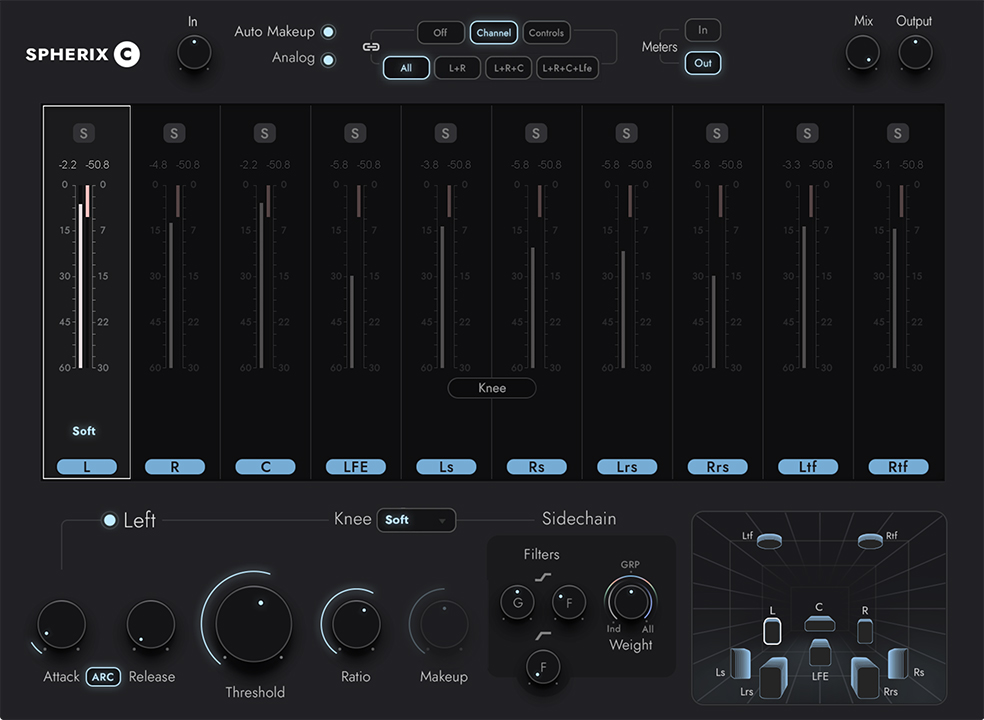984x720 pixels.
Task: Select Rs speaker in room view
Action: pyautogui.click(x=898, y=664)
